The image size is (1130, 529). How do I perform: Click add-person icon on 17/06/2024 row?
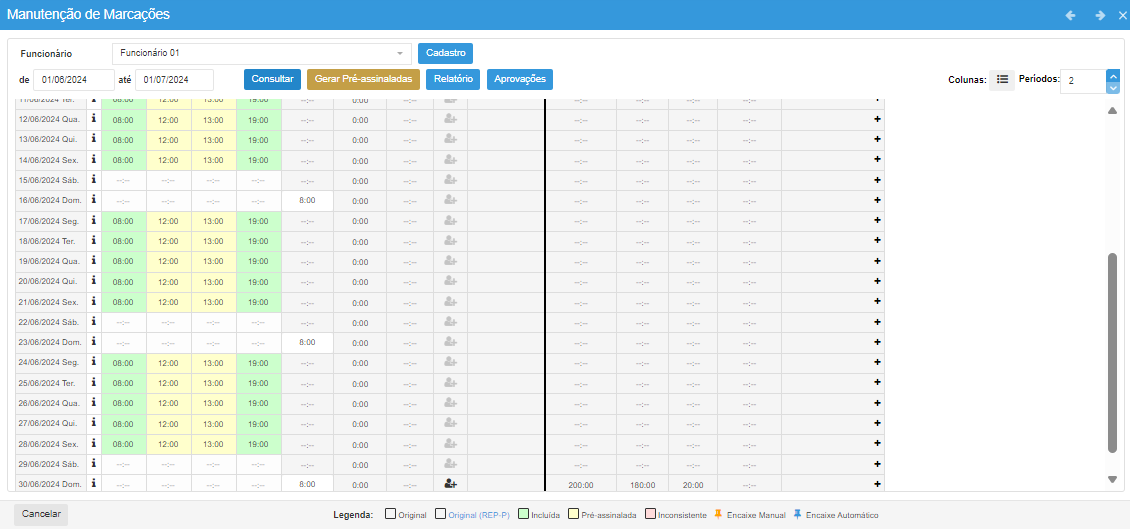point(450,221)
